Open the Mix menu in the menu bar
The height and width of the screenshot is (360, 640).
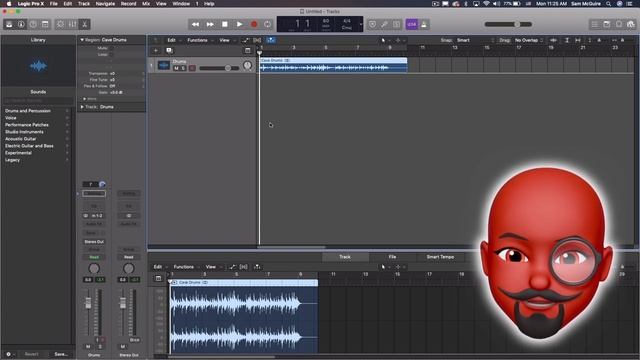(x=146, y=4)
